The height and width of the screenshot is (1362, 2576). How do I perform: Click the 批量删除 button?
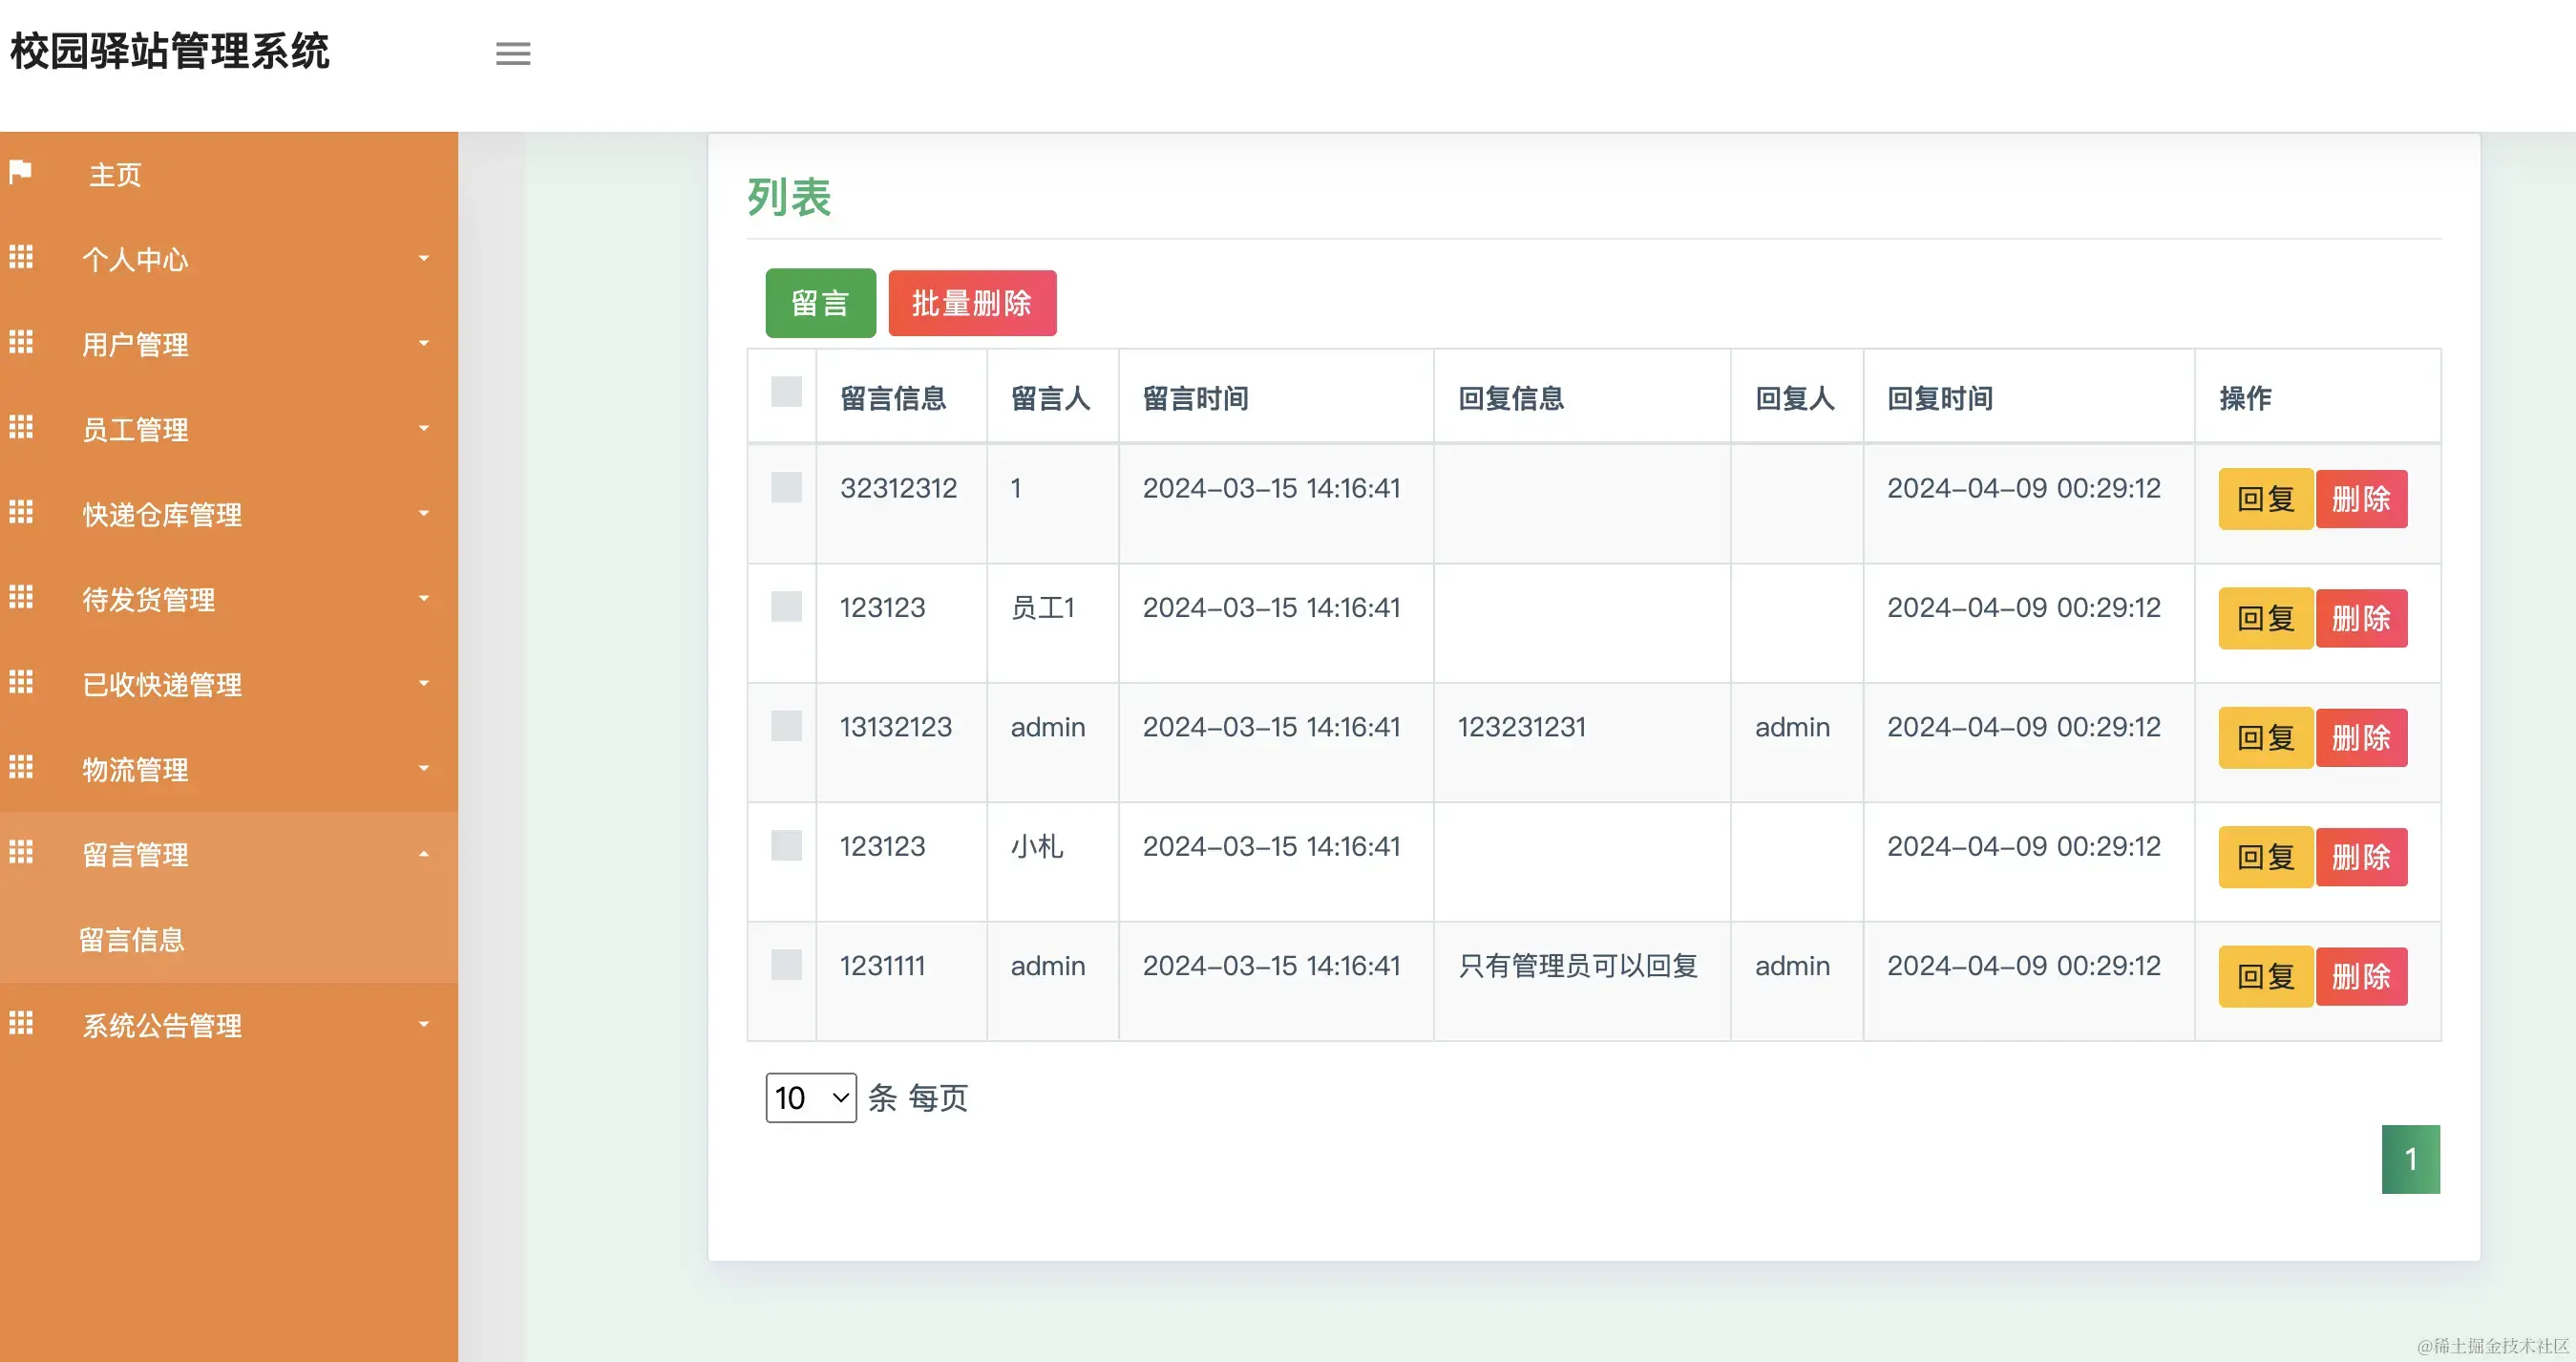(x=972, y=303)
